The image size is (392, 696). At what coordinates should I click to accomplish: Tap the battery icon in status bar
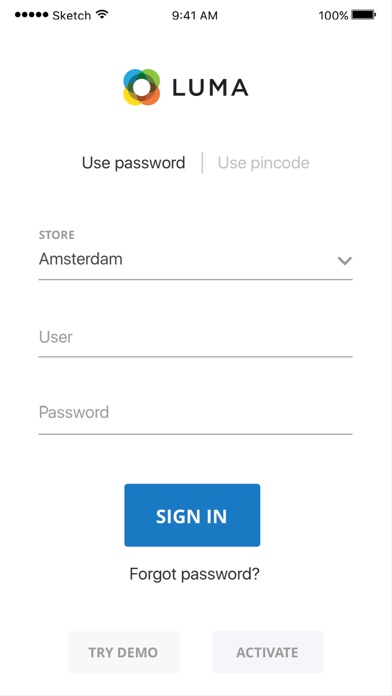tap(364, 15)
